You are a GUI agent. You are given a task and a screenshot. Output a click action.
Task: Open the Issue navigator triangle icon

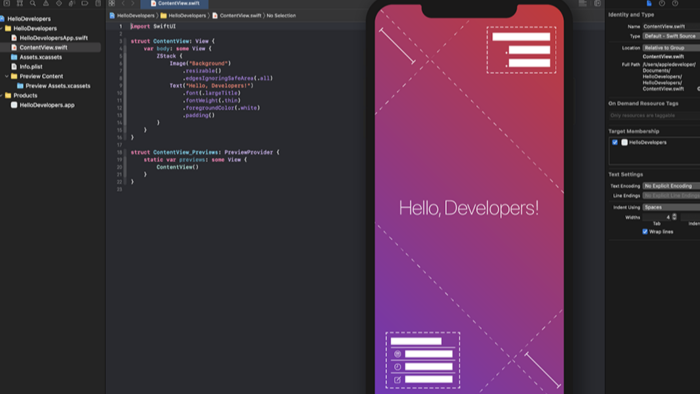pos(46,3)
